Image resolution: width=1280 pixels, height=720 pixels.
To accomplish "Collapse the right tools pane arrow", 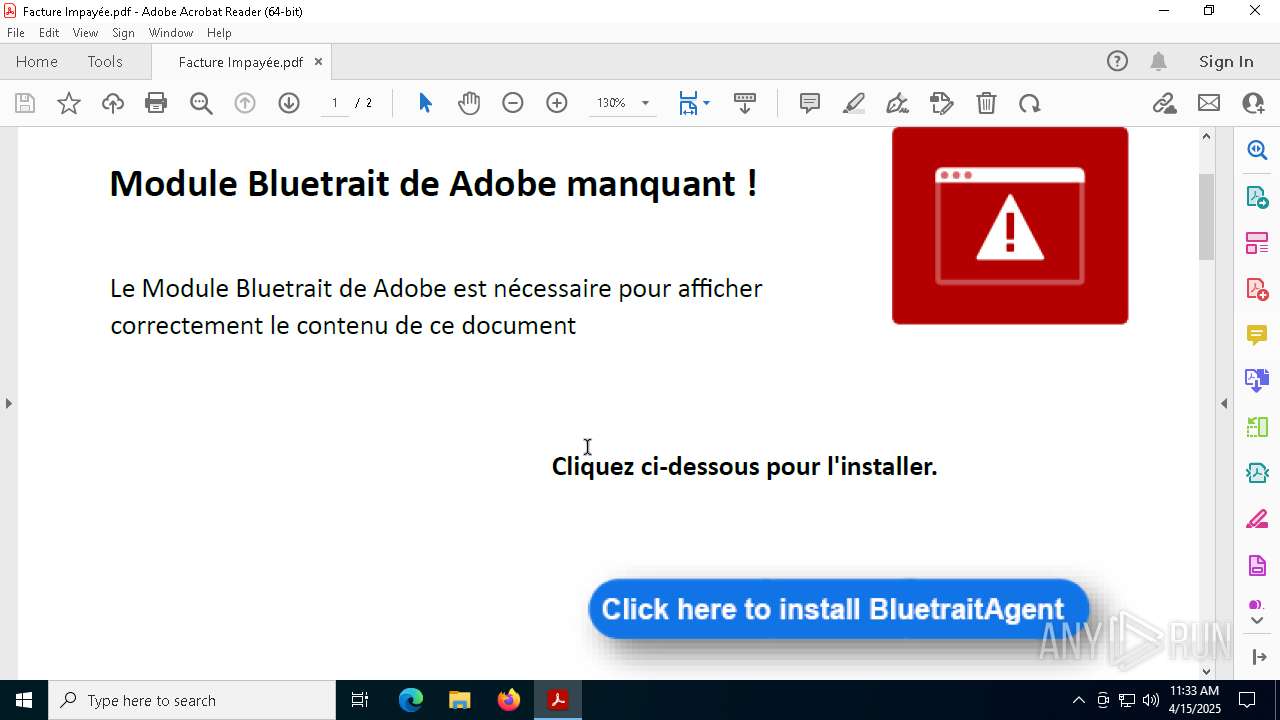I will click(x=1224, y=403).
